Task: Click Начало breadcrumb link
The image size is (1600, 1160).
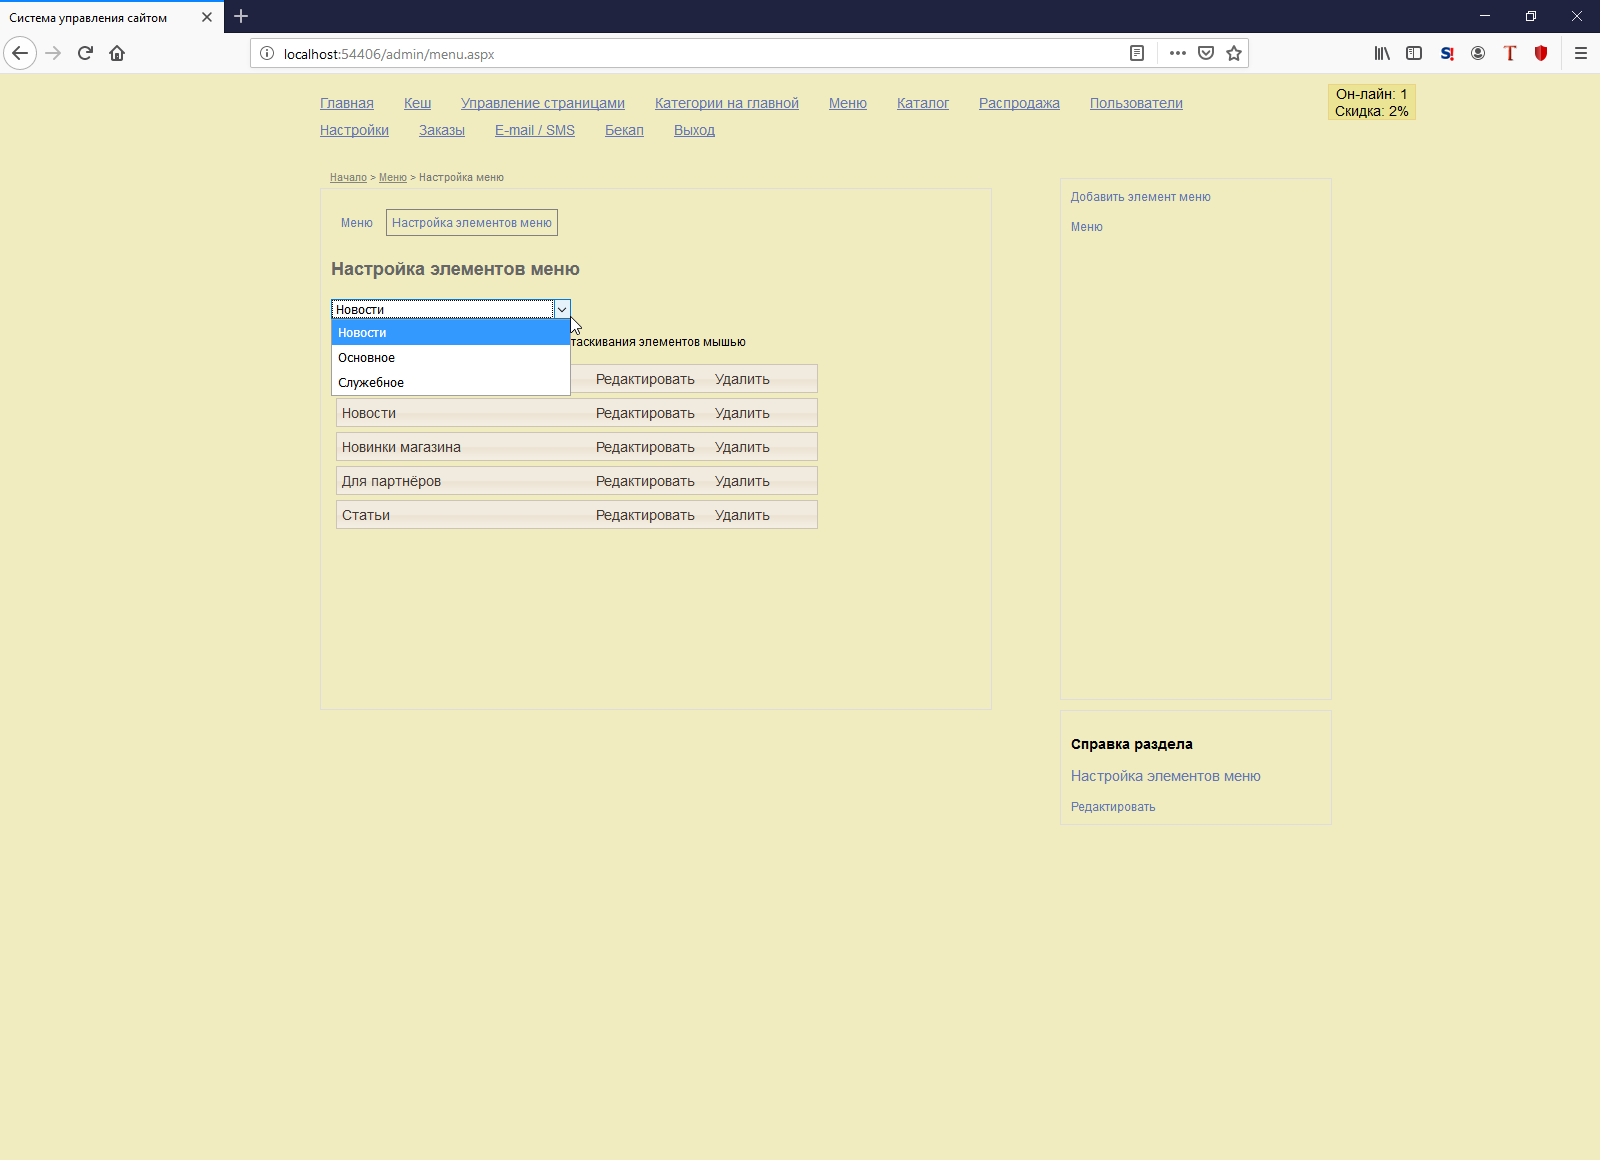Action: click(x=348, y=177)
